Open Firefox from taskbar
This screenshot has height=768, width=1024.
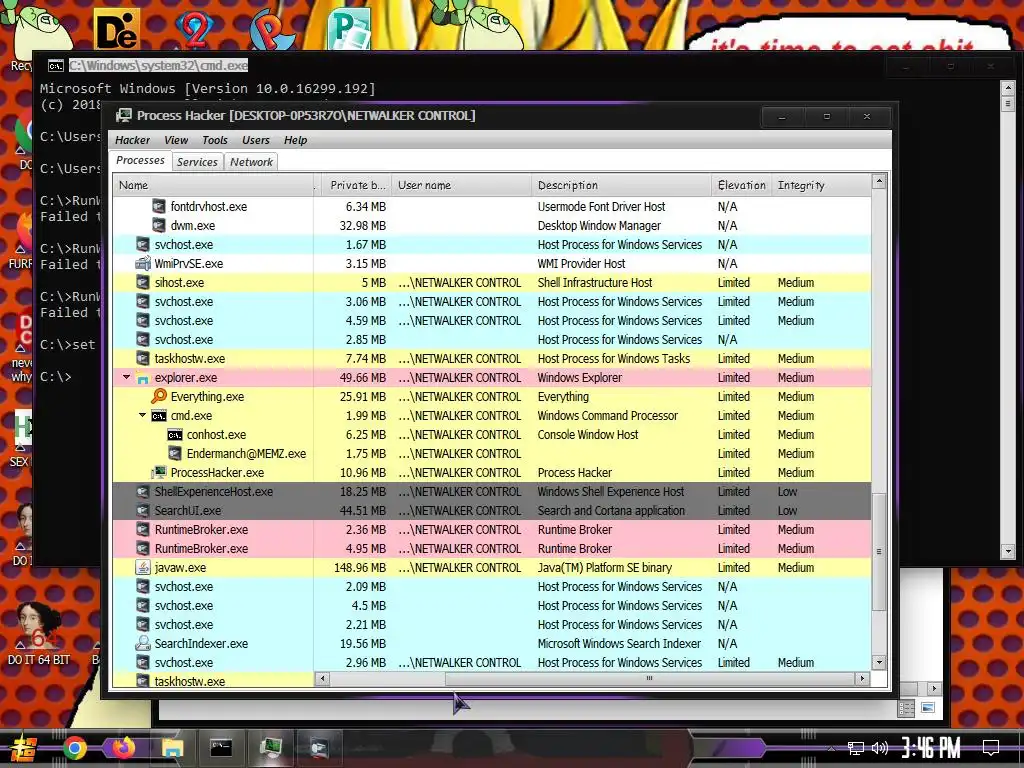tap(123, 747)
